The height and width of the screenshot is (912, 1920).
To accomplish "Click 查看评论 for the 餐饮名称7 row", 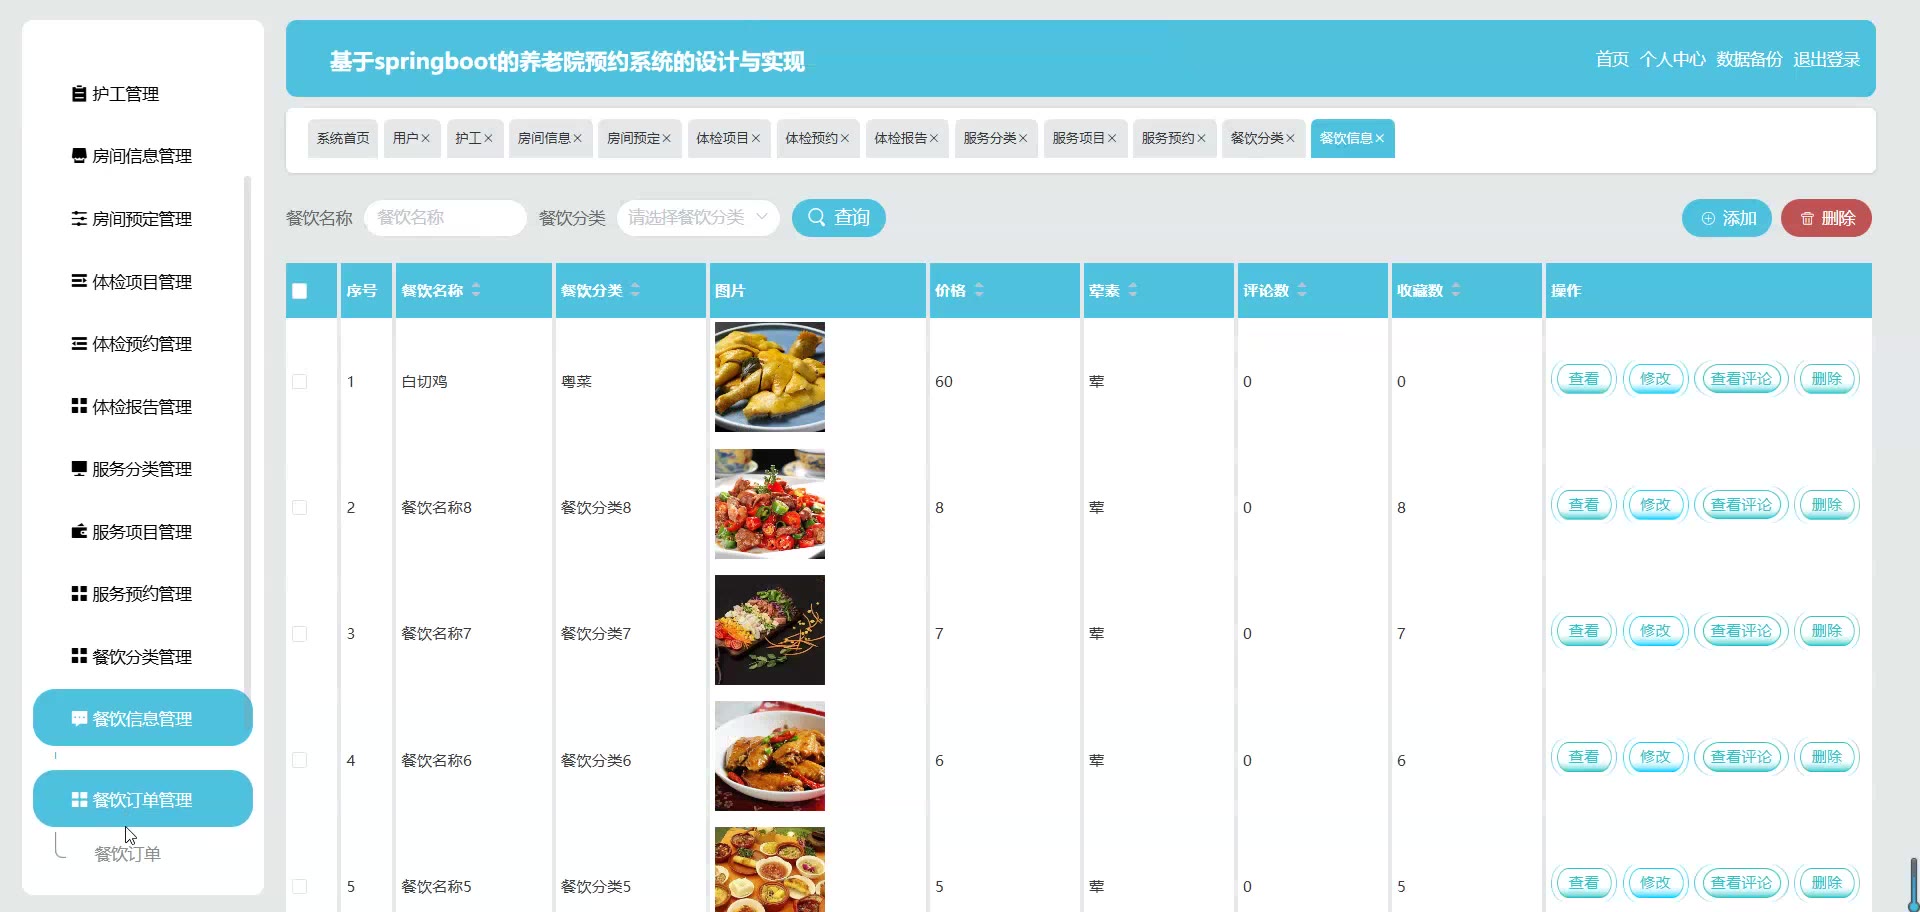I will (1741, 631).
